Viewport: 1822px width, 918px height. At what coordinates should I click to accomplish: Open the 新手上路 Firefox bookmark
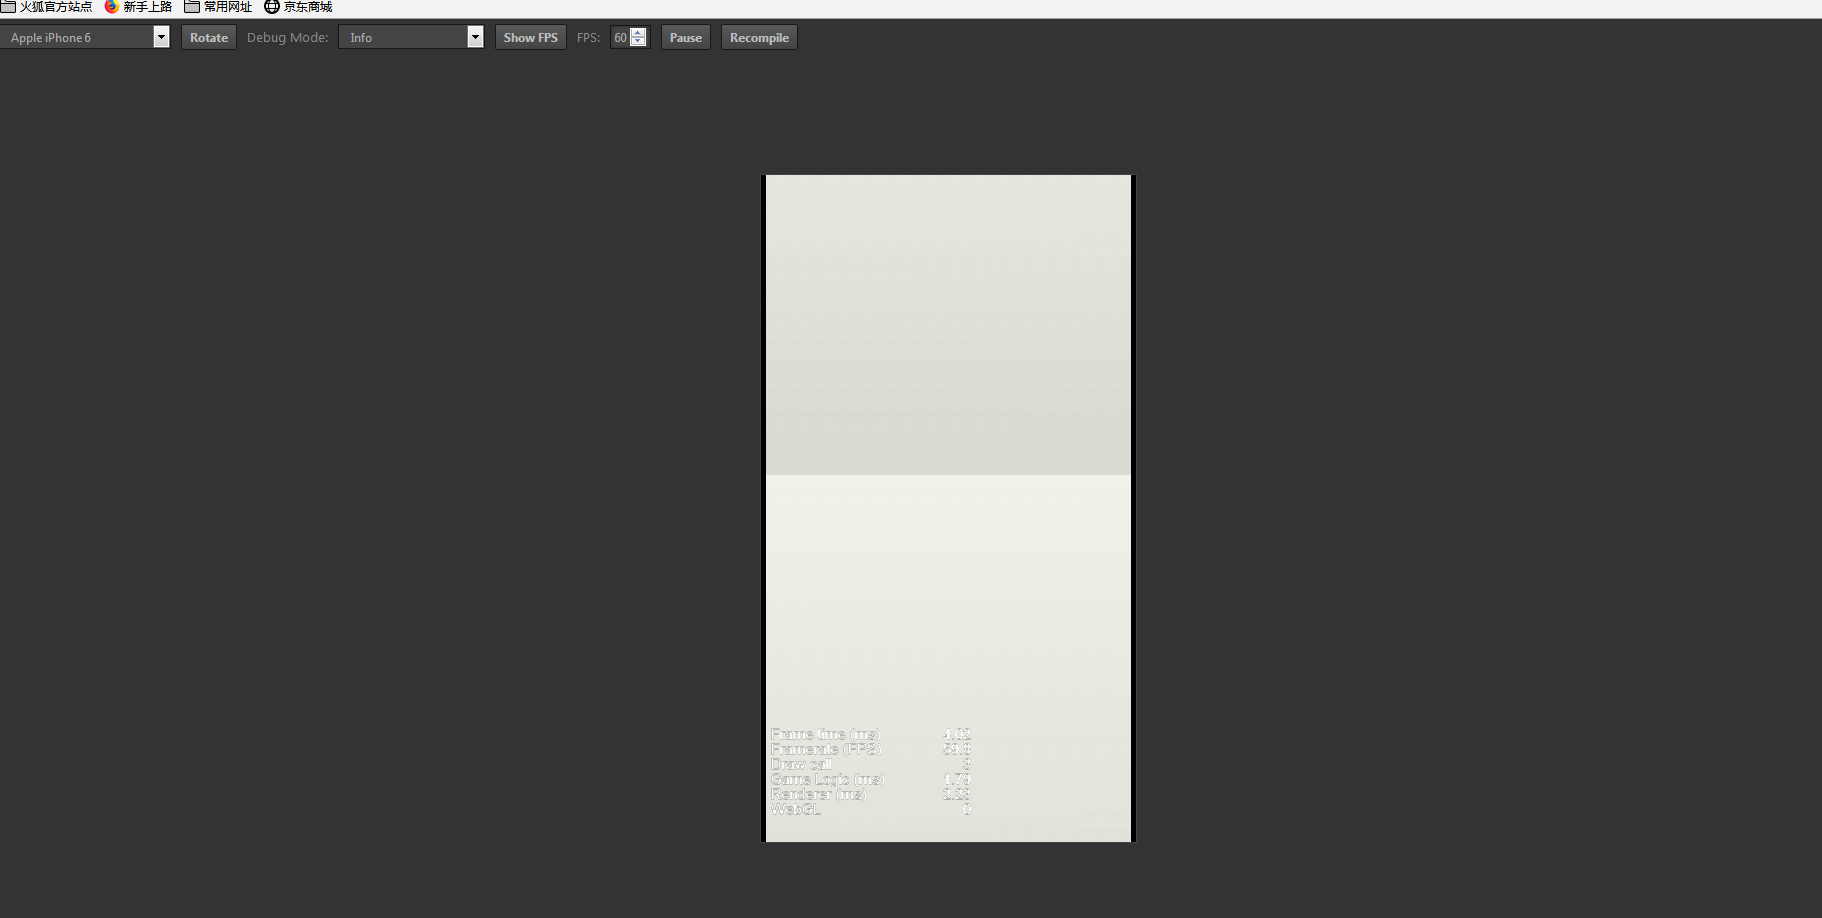pos(138,7)
